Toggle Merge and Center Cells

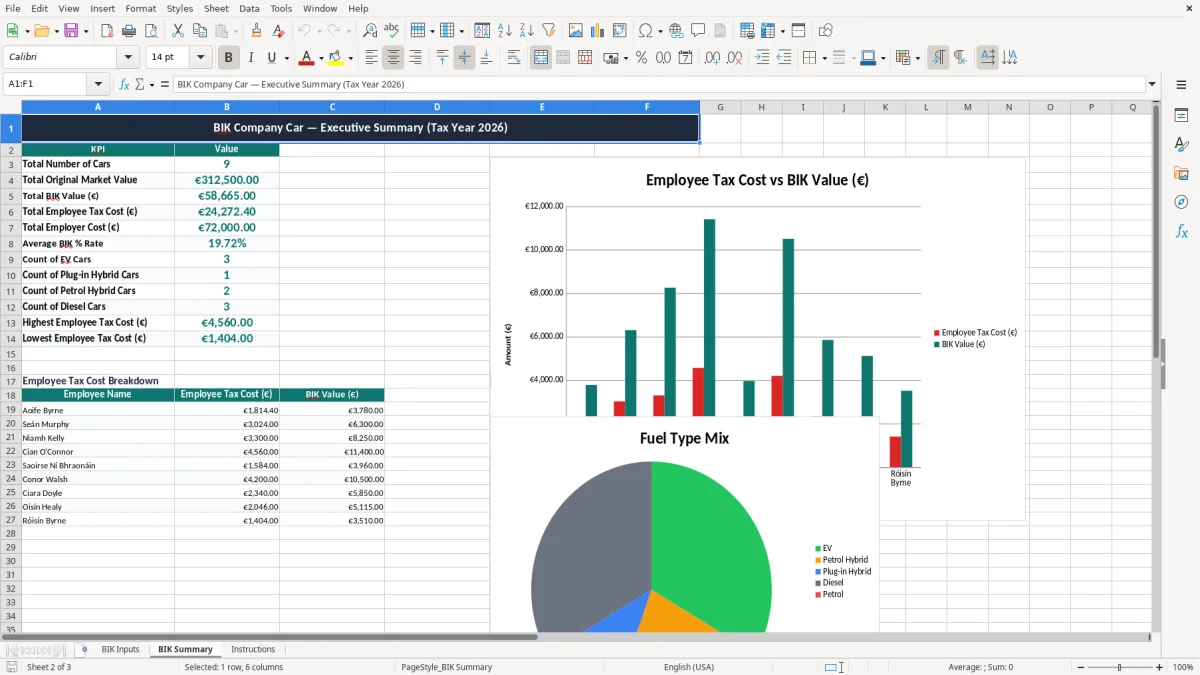click(541, 58)
